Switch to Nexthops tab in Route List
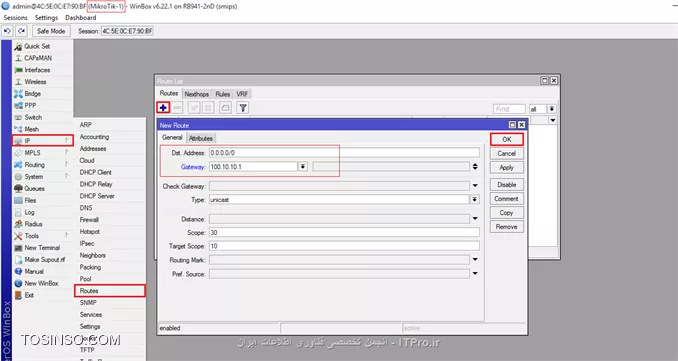678x361 pixels. [x=196, y=94]
